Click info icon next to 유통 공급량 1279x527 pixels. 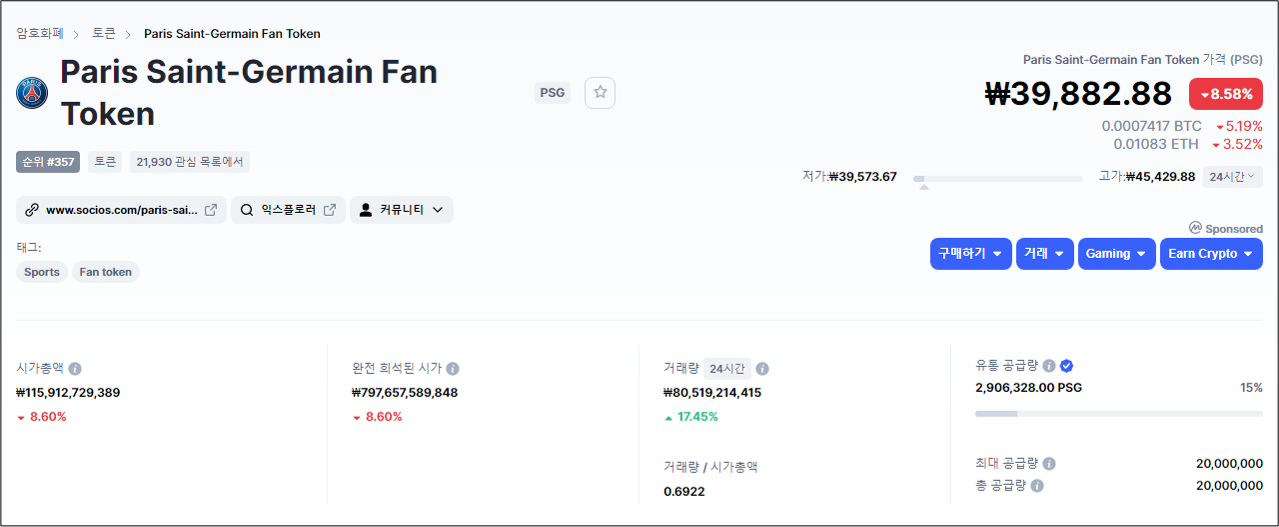(1049, 366)
